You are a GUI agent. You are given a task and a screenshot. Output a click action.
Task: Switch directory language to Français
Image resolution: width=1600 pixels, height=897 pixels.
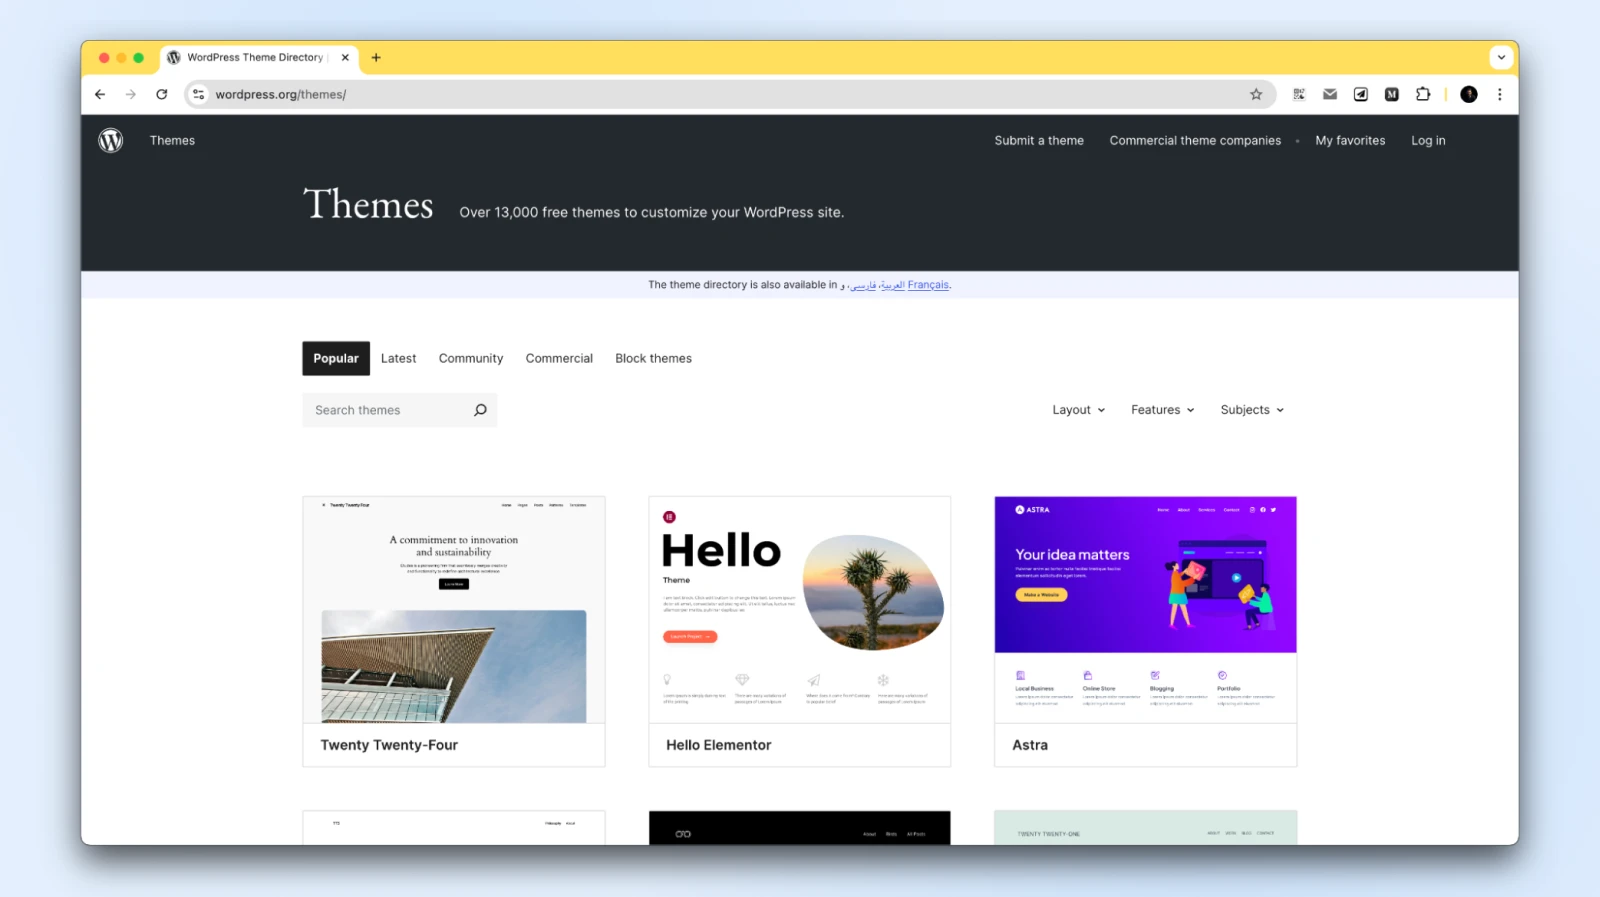[928, 285]
